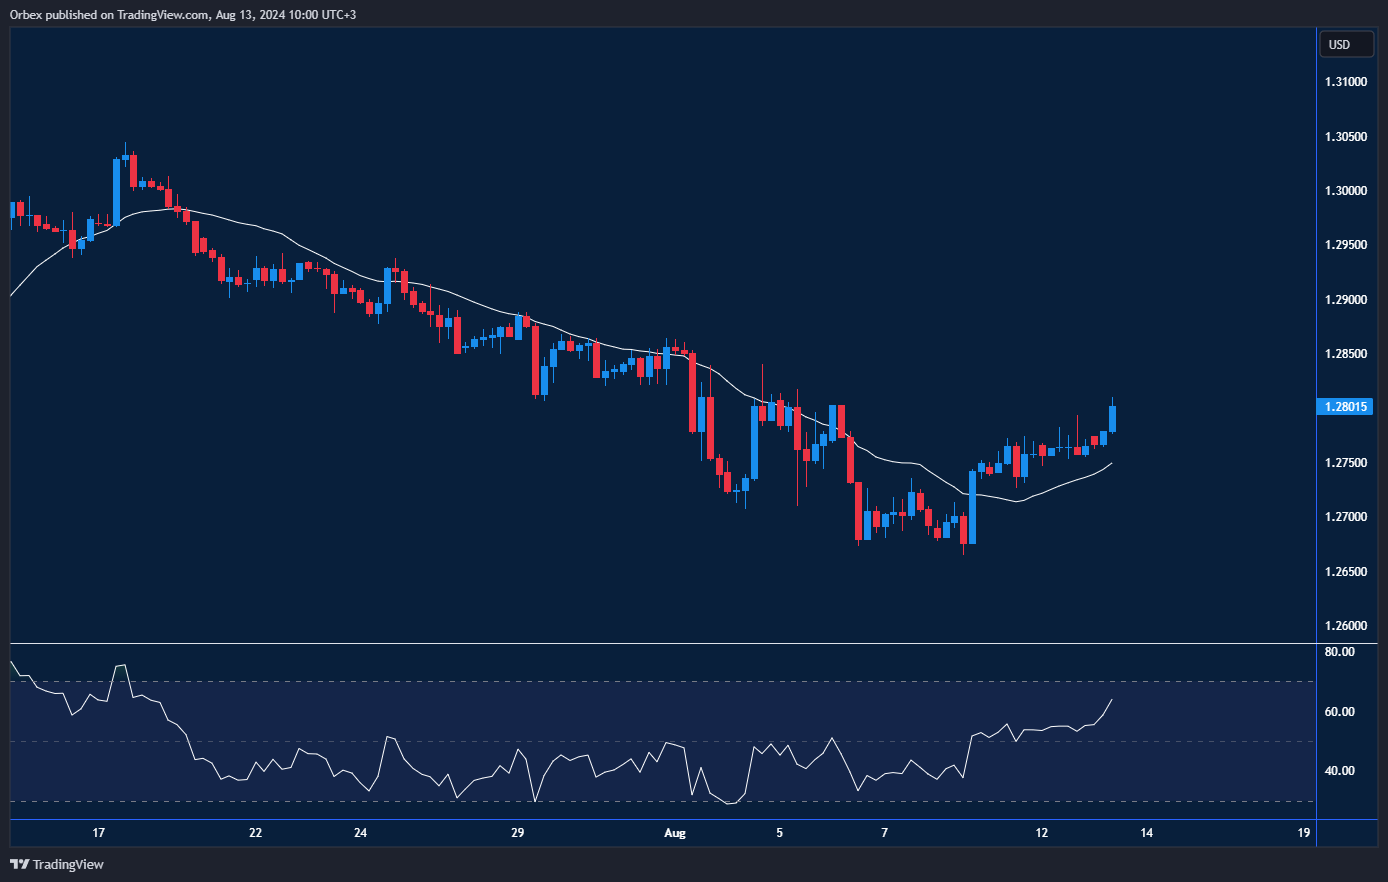This screenshot has height=882, width=1388.
Task: Click the Orbex published on TradingView.com header text
Action: [x=183, y=15]
